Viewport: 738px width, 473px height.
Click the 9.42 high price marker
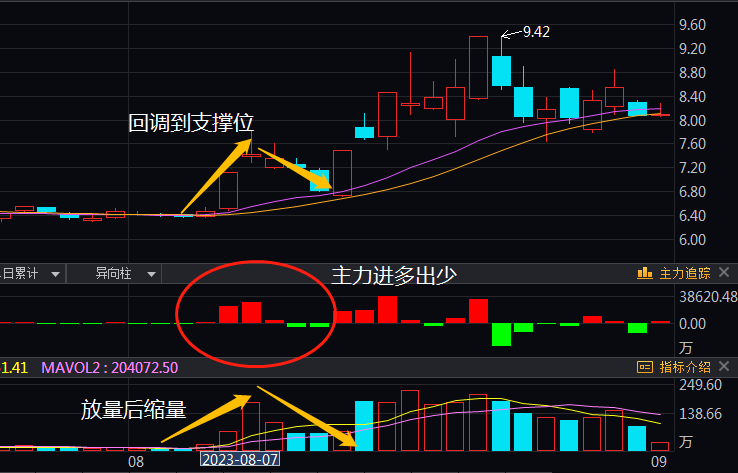pos(536,32)
